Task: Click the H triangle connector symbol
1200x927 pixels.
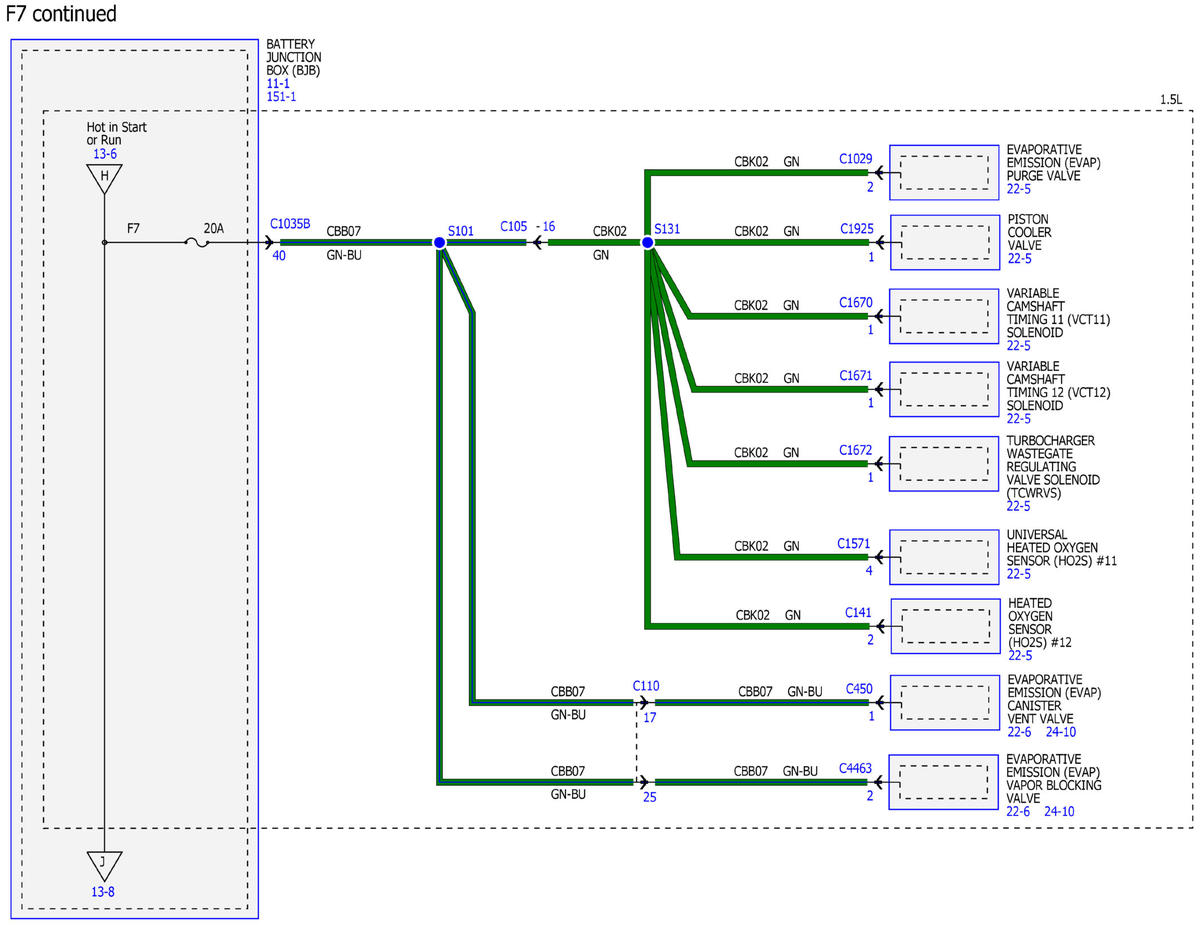Action: click(x=104, y=177)
